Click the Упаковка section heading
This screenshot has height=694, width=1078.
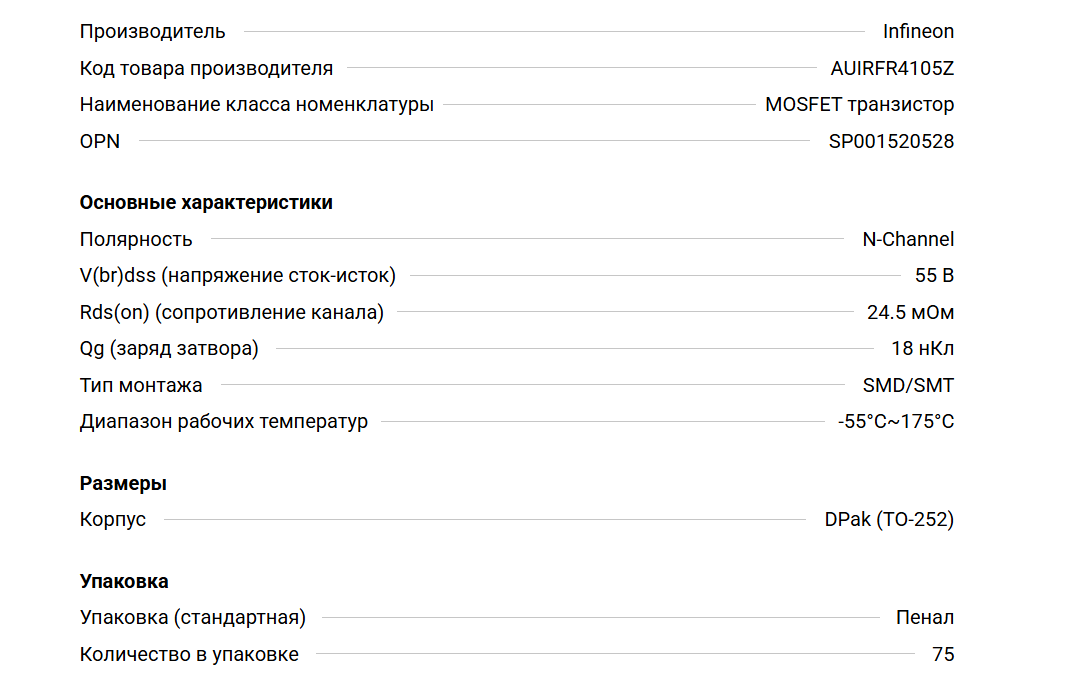(124, 581)
